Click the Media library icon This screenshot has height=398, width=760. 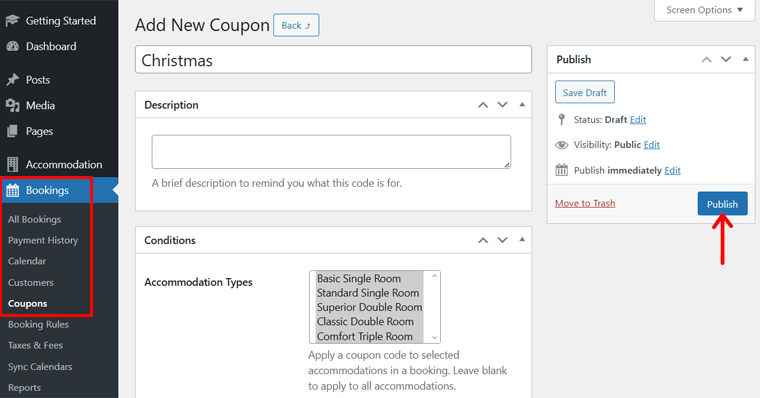tap(13, 105)
